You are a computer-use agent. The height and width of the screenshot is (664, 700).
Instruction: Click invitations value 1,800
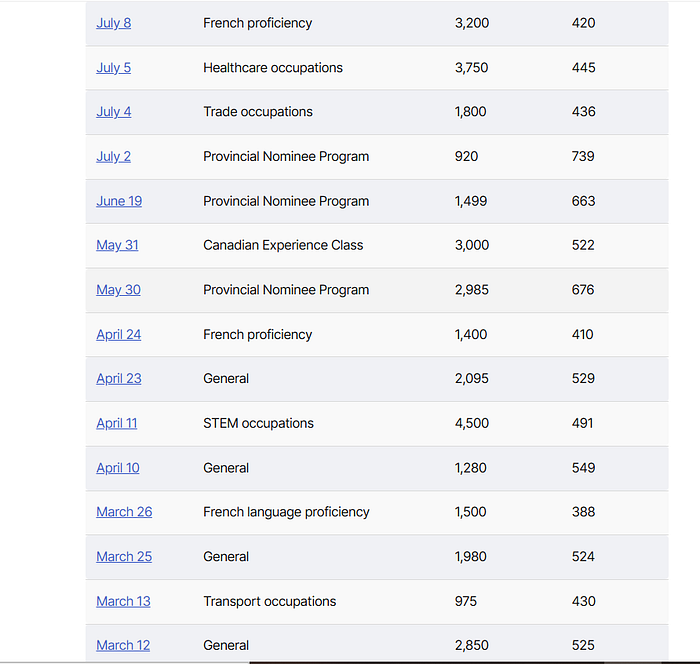pyautogui.click(x=471, y=112)
